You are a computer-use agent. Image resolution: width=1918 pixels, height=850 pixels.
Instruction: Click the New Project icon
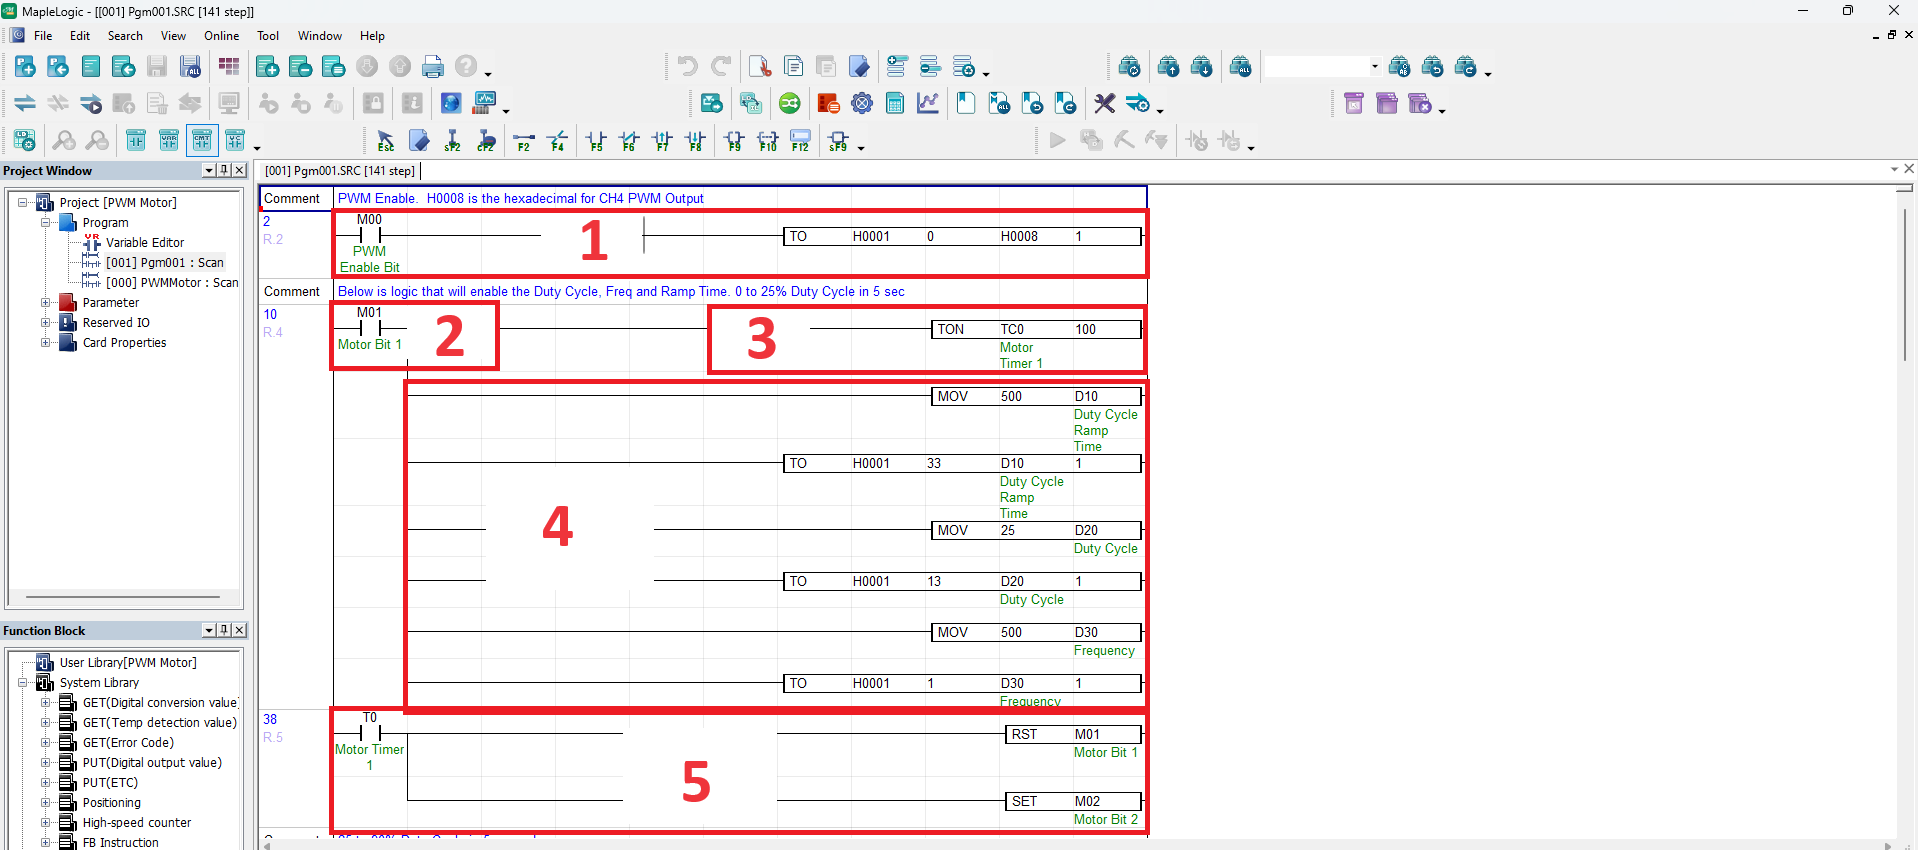pyautogui.click(x=25, y=67)
